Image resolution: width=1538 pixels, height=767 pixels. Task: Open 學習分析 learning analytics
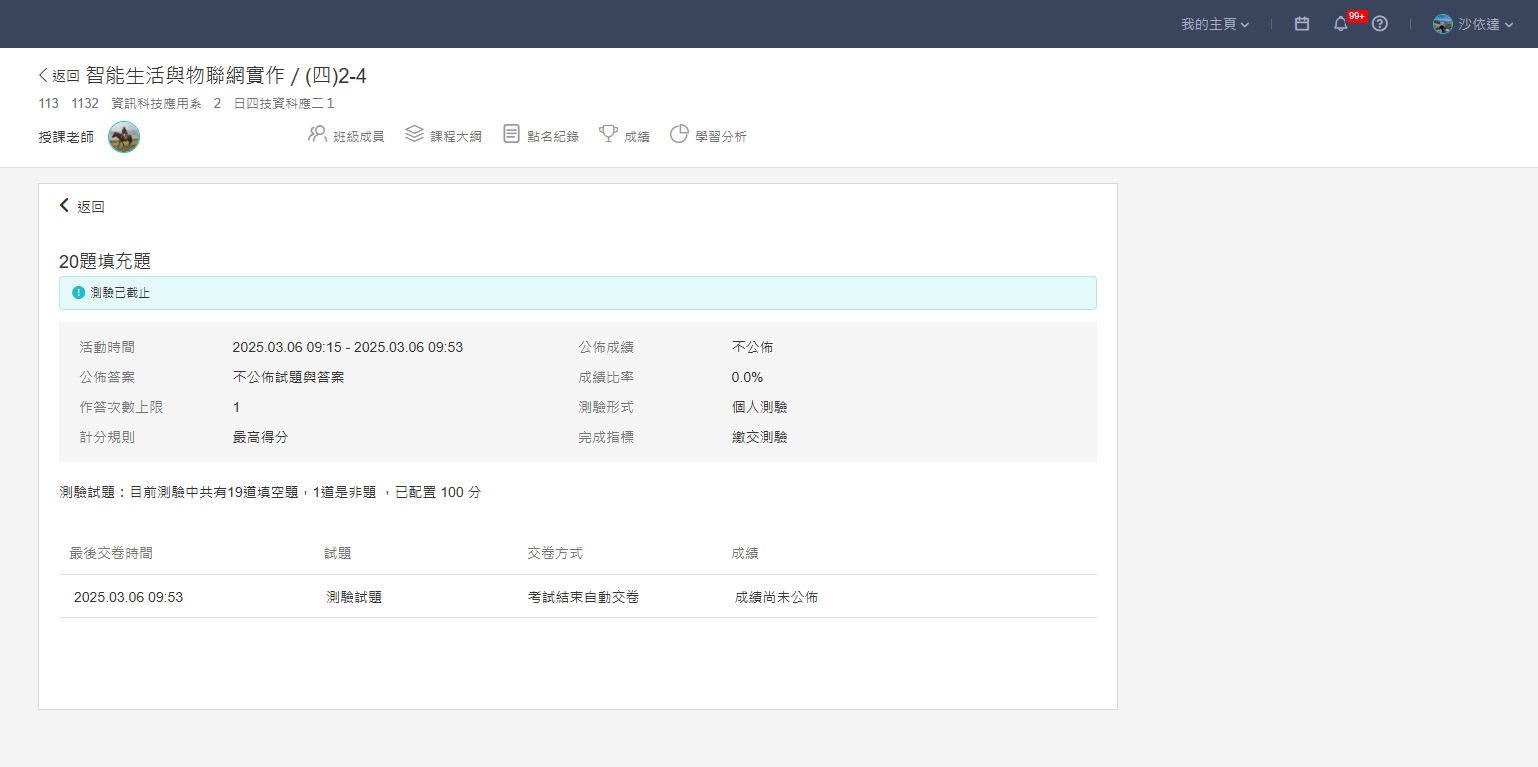708,136
